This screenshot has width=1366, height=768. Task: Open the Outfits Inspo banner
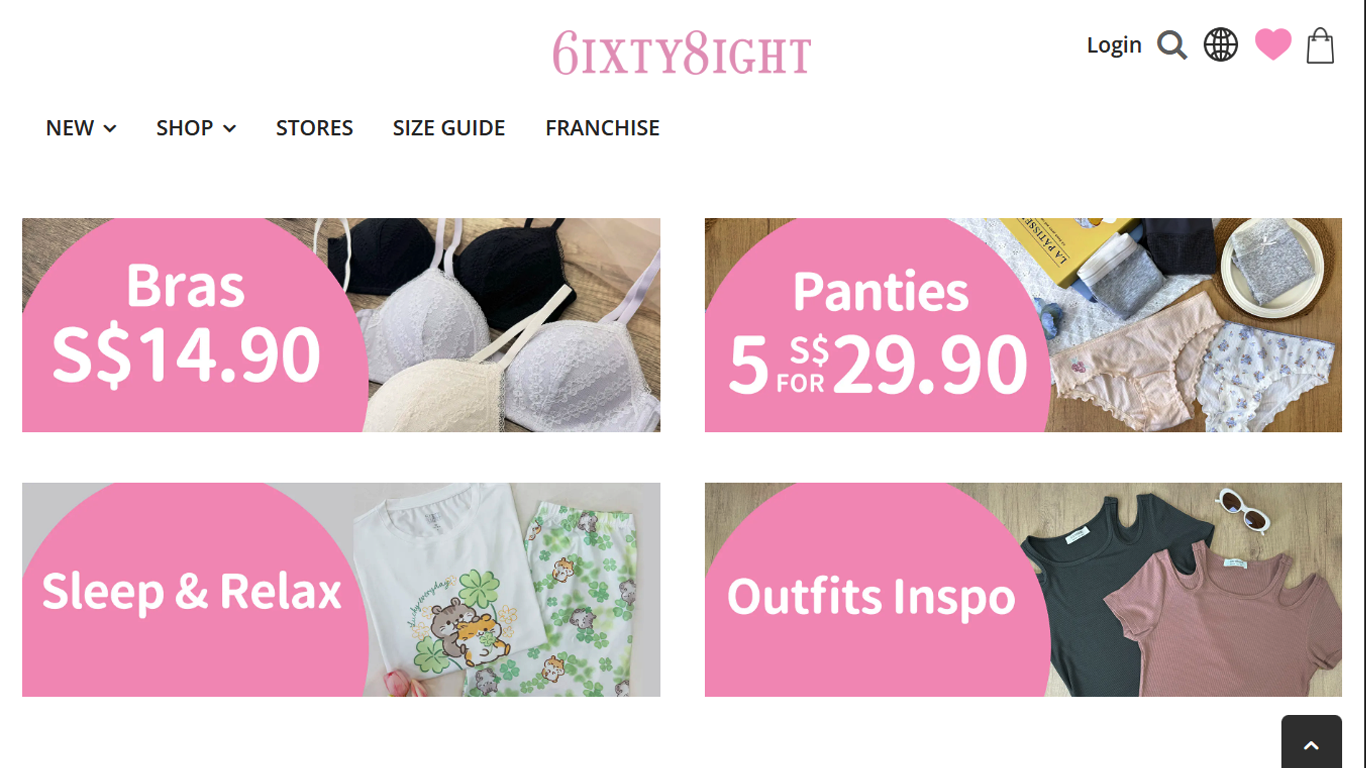coord(1023,590)
